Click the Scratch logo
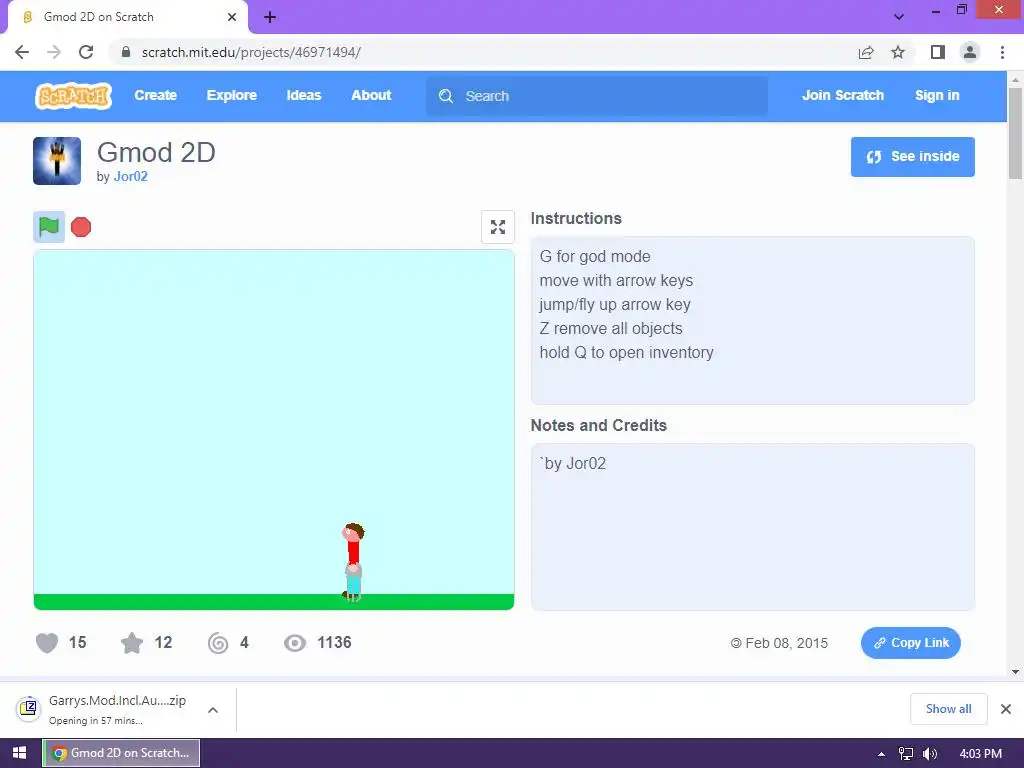 coord(73,95)
